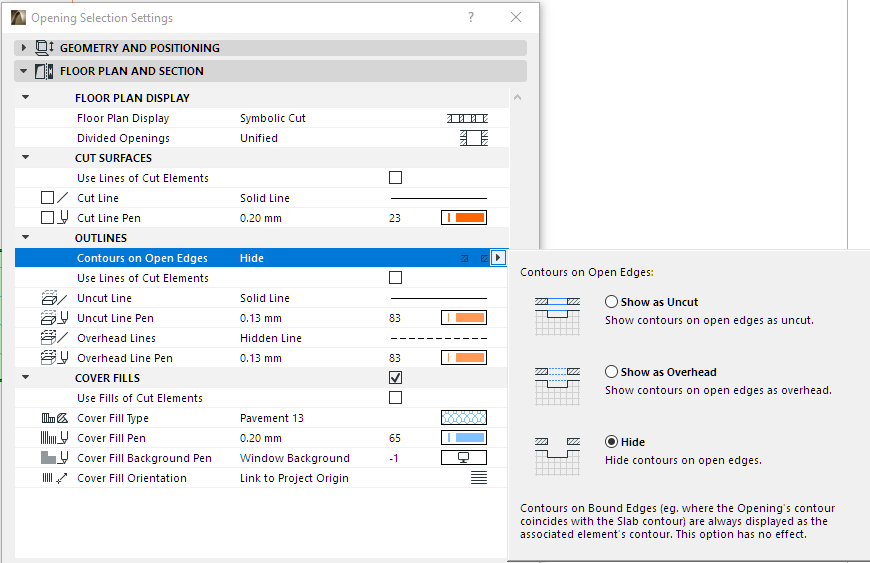
Task: Expand the Geometry and Positioning panel
Action: [23, 48]
